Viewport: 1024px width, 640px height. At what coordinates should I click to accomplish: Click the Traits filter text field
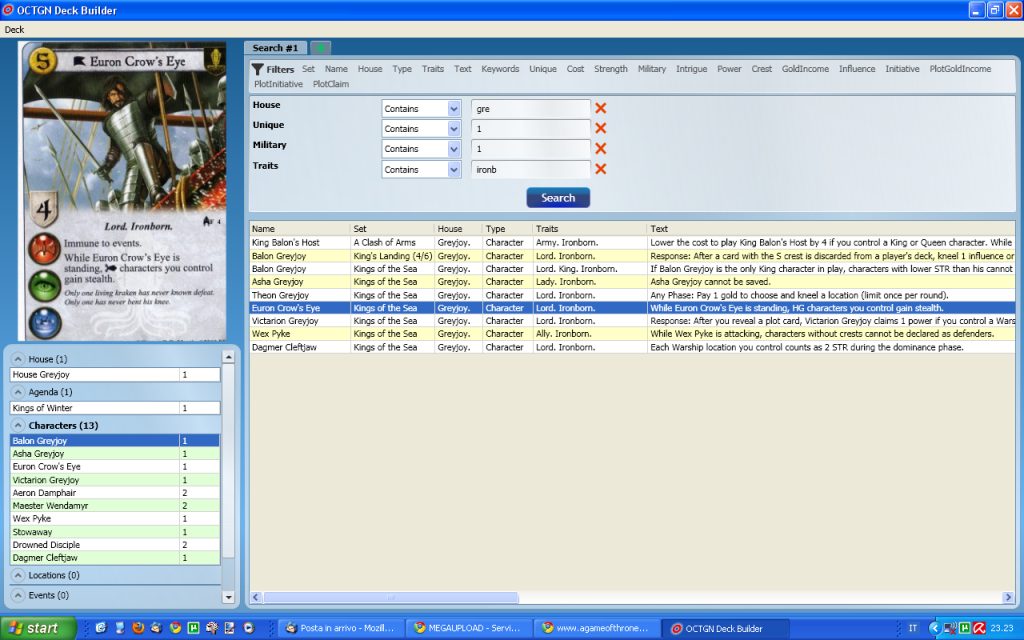(x=530, y=169)
